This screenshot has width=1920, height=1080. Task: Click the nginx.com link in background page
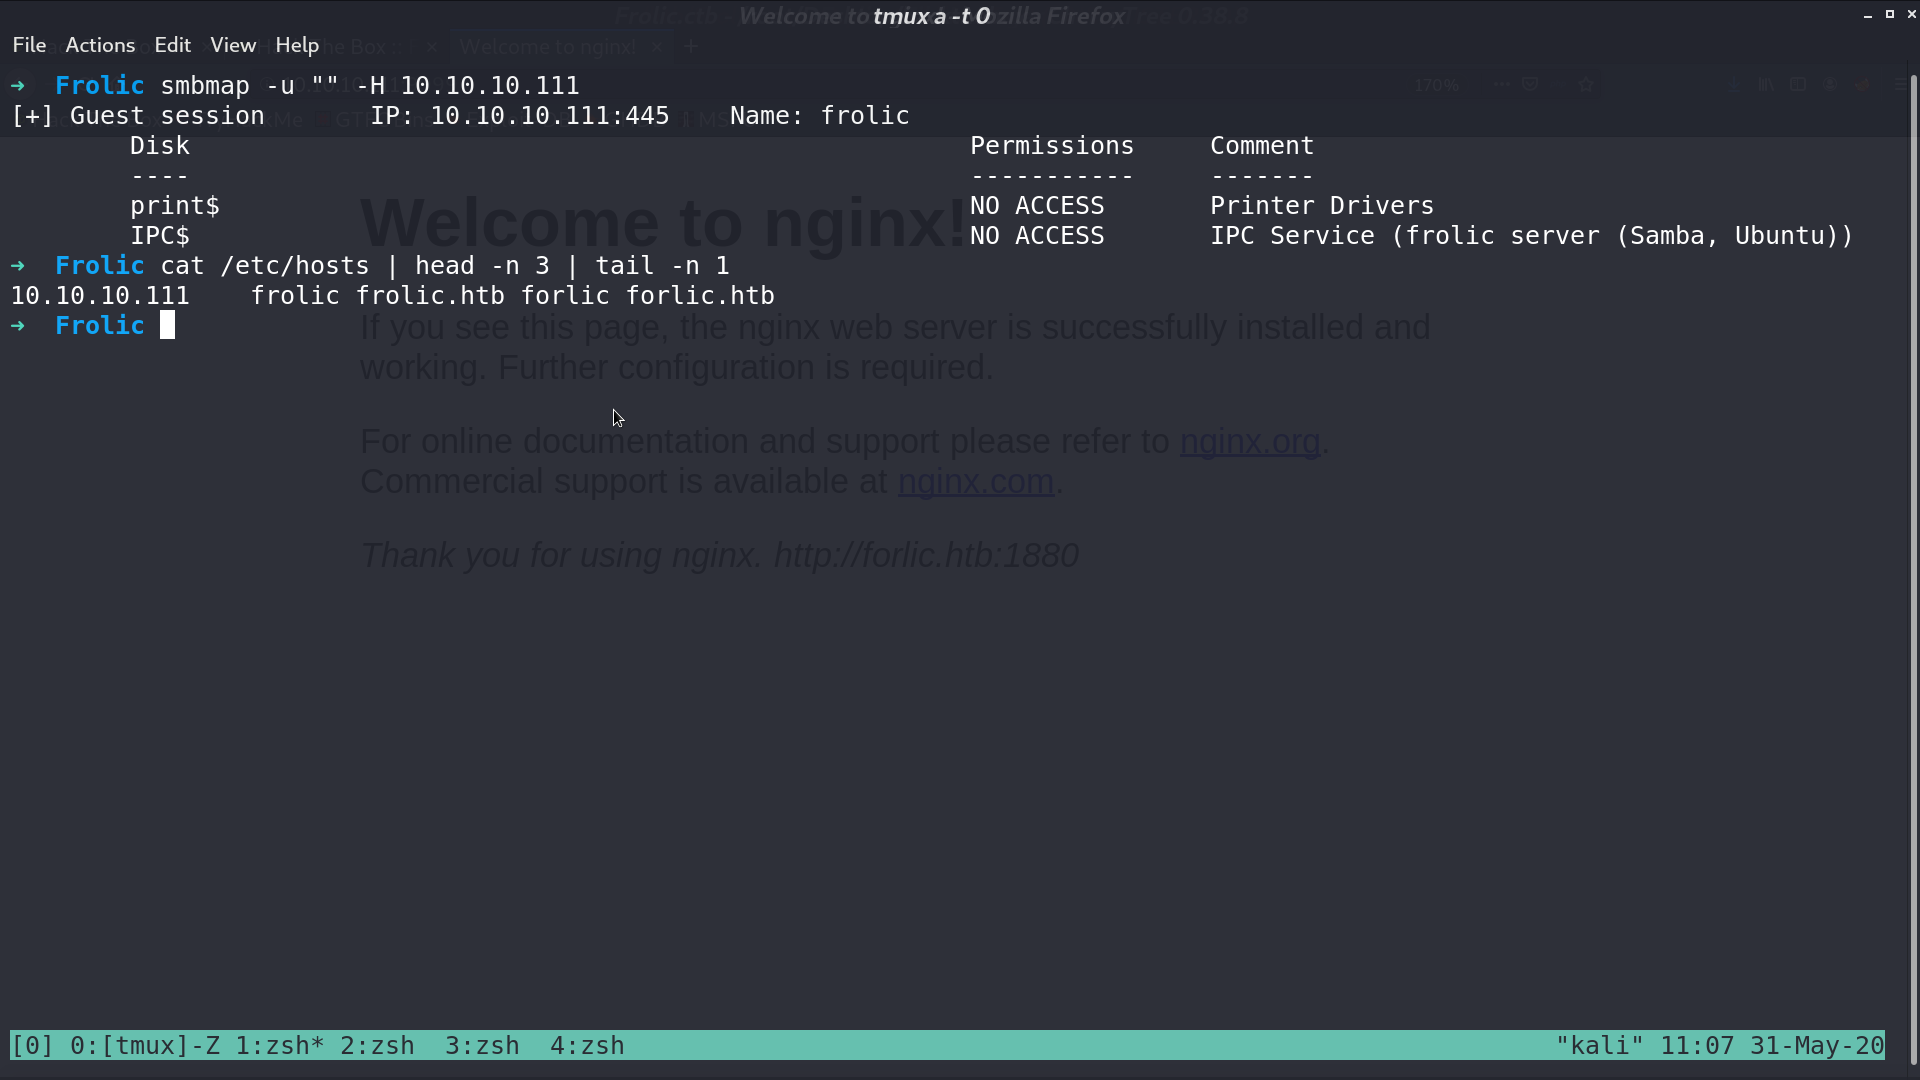click(976, 481)
